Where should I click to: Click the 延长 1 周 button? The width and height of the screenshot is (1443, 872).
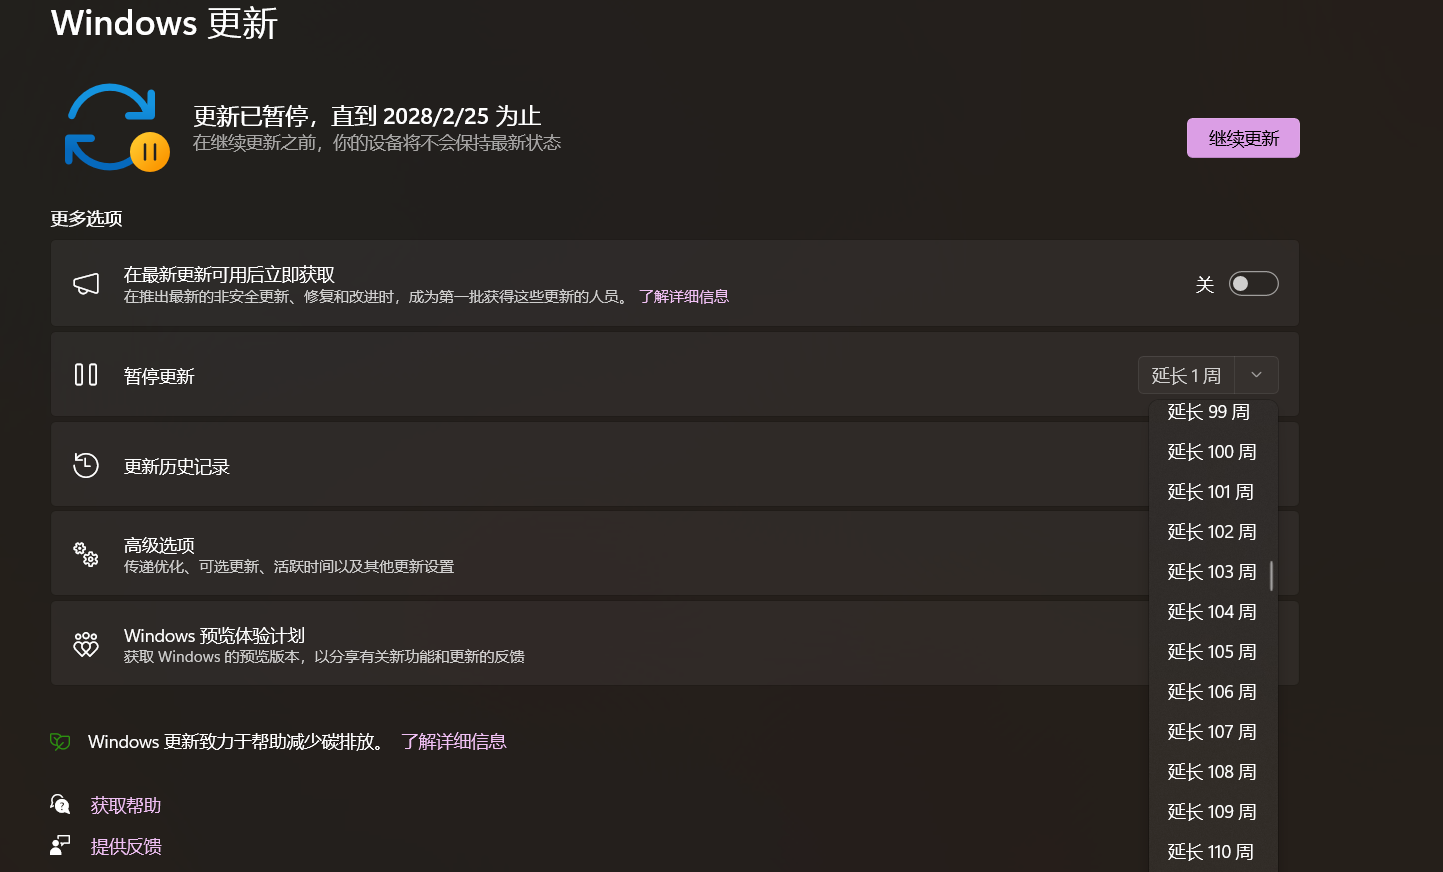click(x=1186, y=375)
